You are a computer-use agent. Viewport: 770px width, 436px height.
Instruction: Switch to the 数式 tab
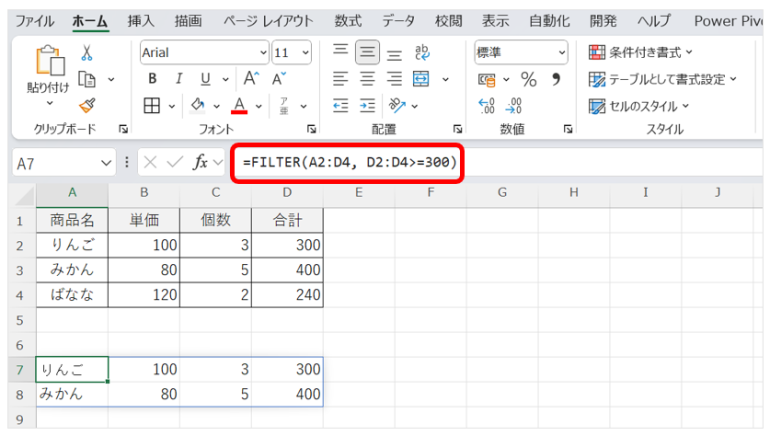coord(348,21)
